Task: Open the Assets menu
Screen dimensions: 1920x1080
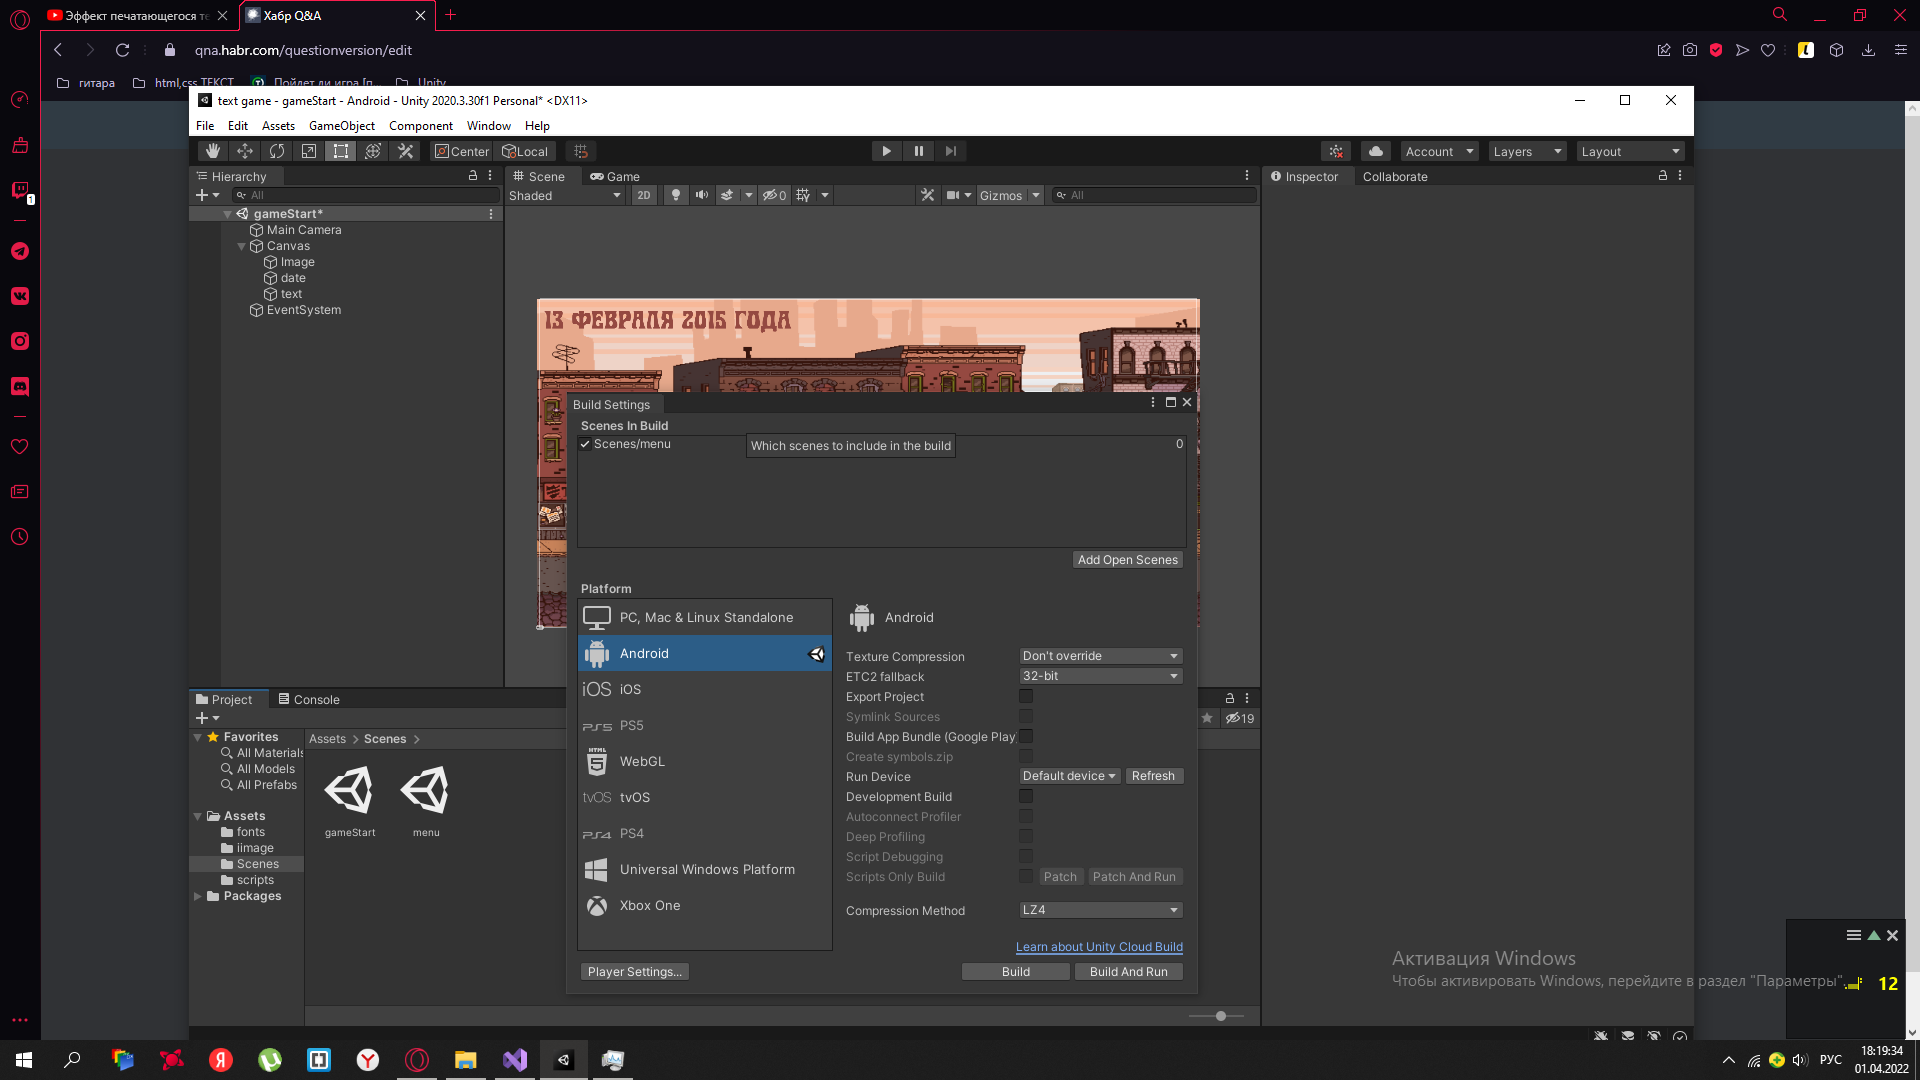Action: (x=278, y=126)
